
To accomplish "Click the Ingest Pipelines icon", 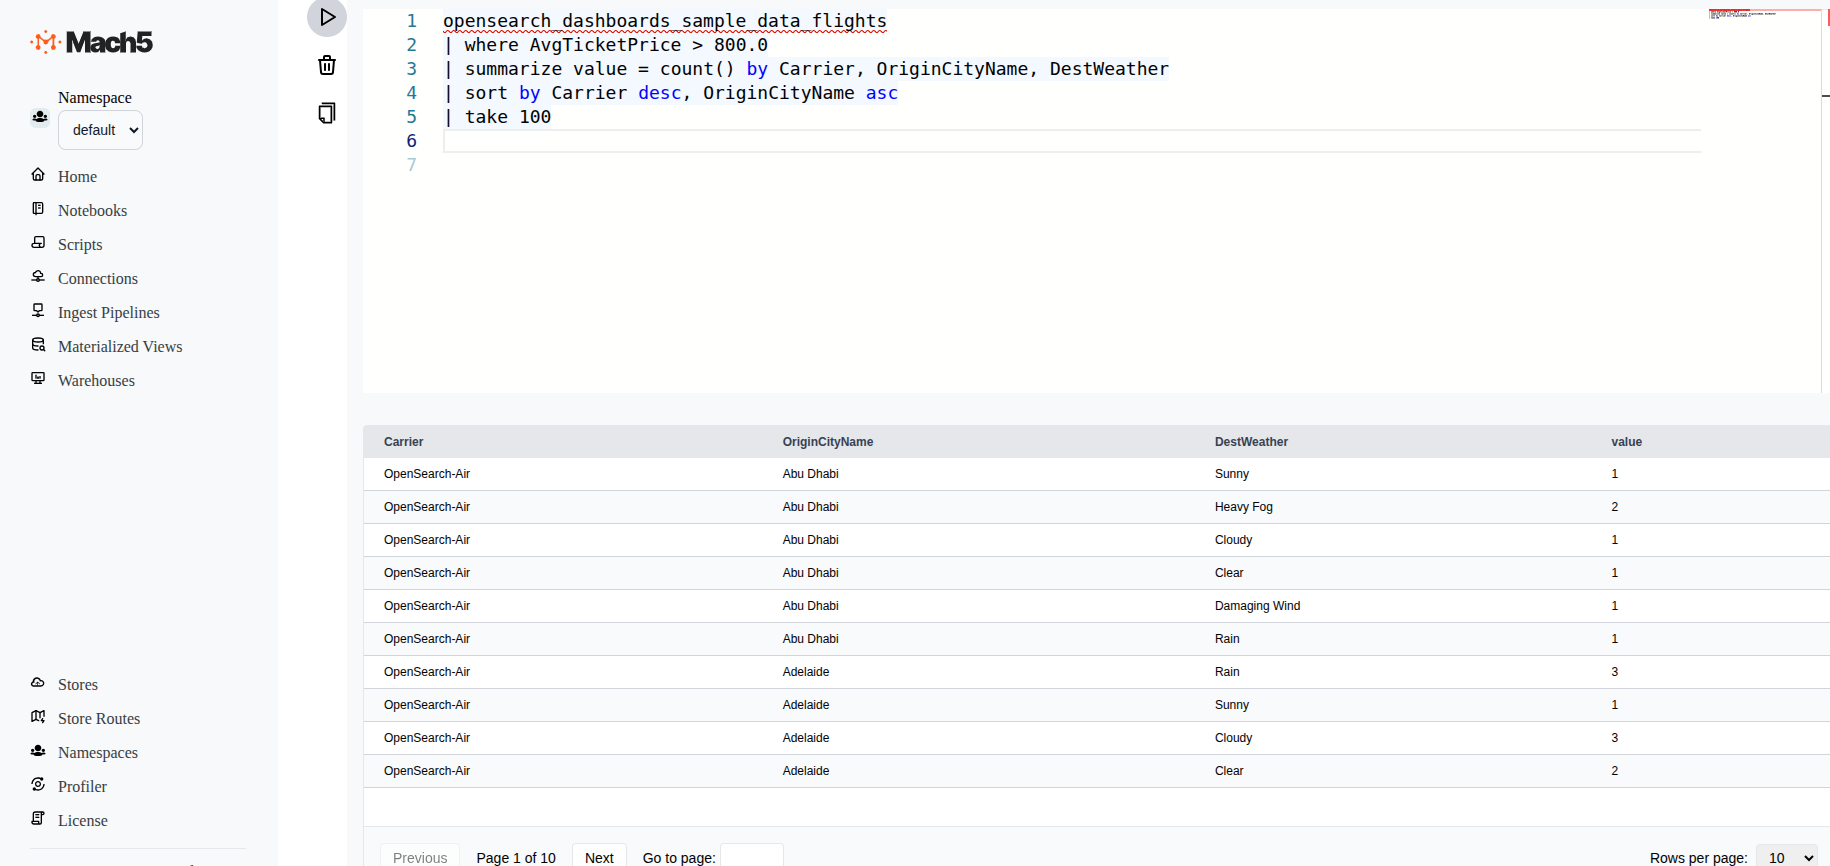I will [x=38, y=311].
